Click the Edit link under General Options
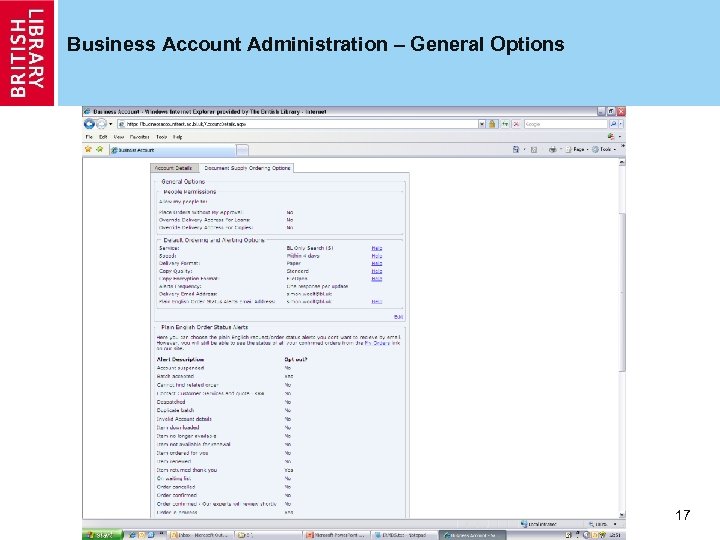Screen dimensions: 720x540 [x=398, y=317]
